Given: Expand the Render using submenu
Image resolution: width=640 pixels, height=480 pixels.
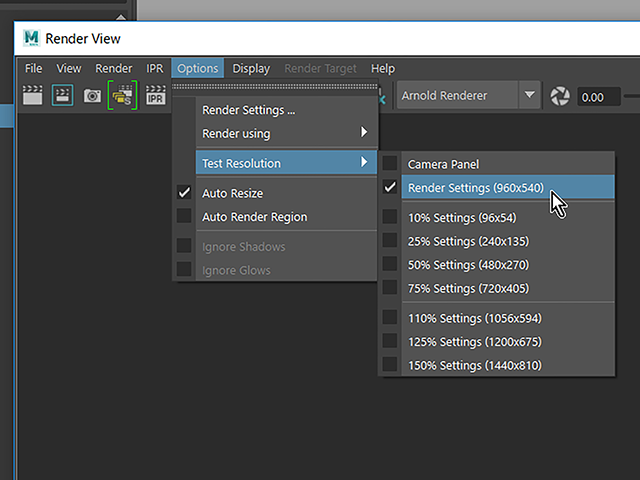Looking at the screenshot, I should [x=287, y=133].
